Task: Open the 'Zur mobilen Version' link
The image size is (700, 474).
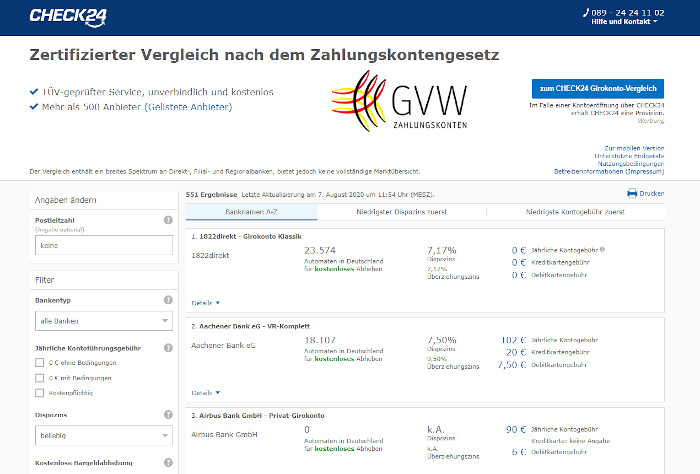Action: point(634,148)
